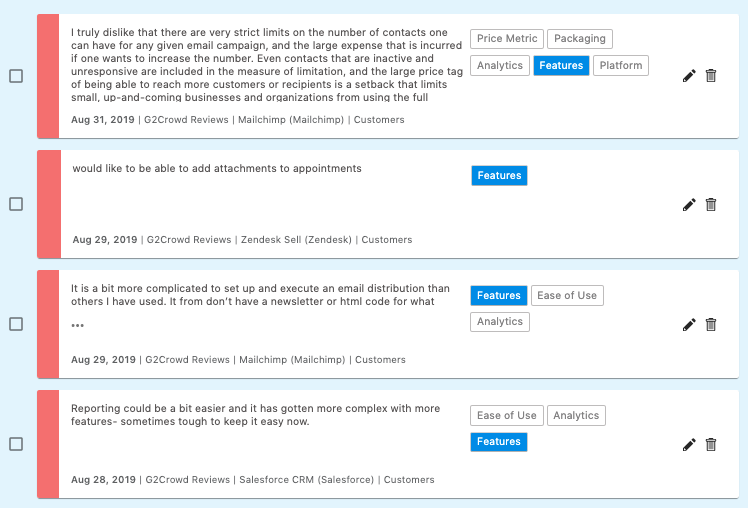Toggle the Platform tag
The width and height of the screenshot is (748, 508).
click(621, 66)
